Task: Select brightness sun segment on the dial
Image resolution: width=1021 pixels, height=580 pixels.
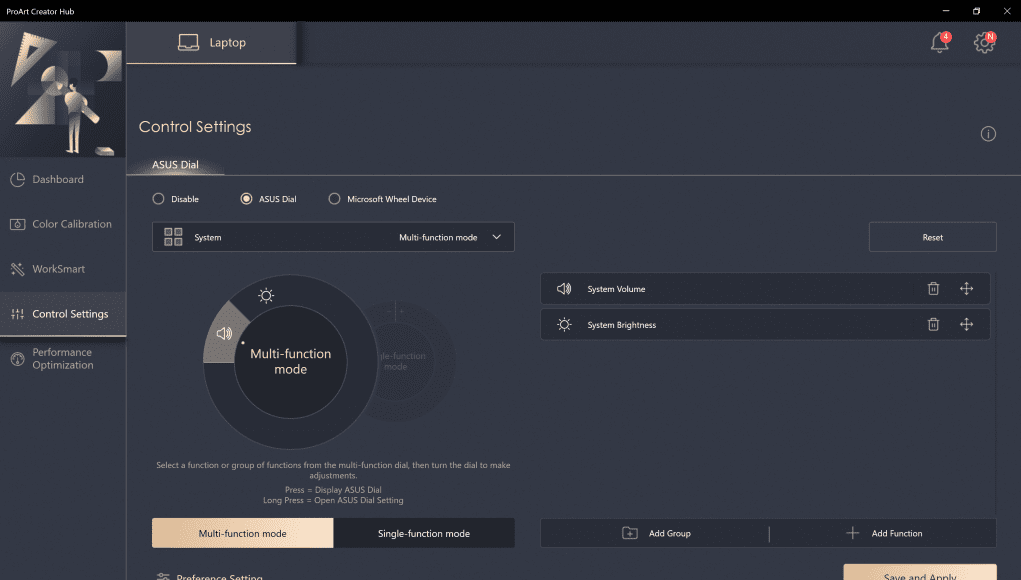Action: (x=266, y=296)
